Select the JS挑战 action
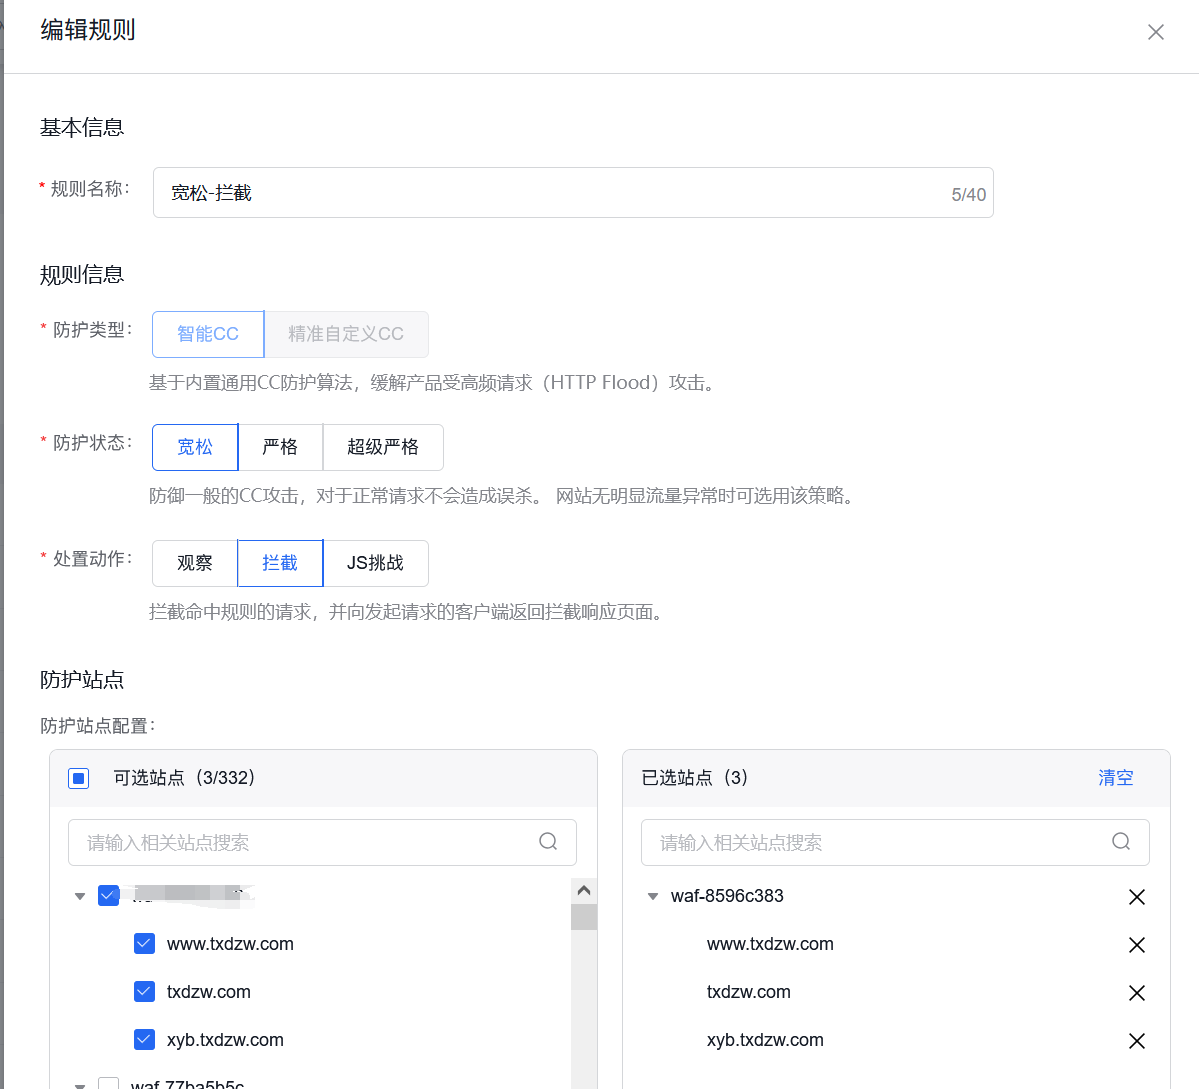Viewport: 1199px width, 1089px height. click(377, 563)
